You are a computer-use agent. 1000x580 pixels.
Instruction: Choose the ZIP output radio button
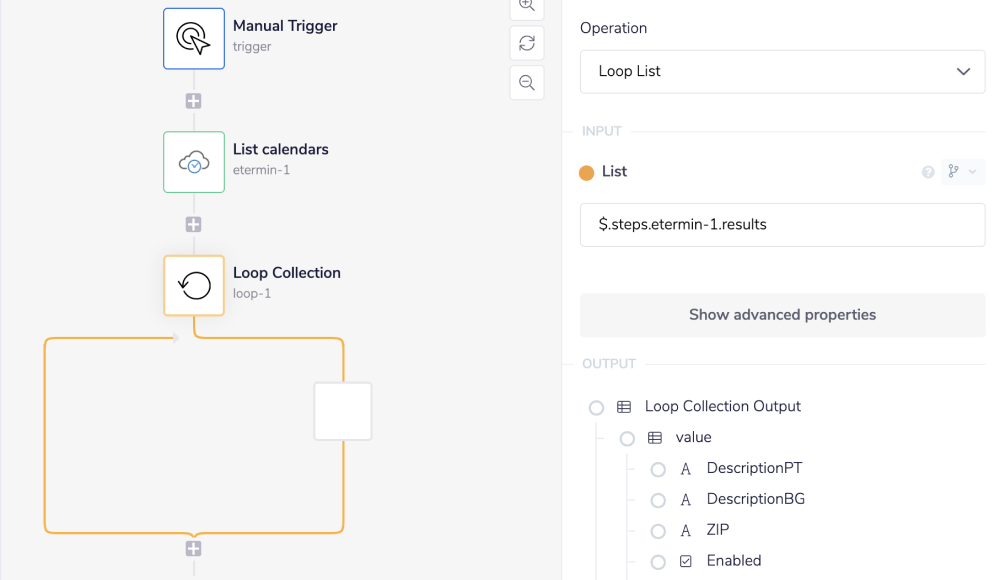point(658,532)
